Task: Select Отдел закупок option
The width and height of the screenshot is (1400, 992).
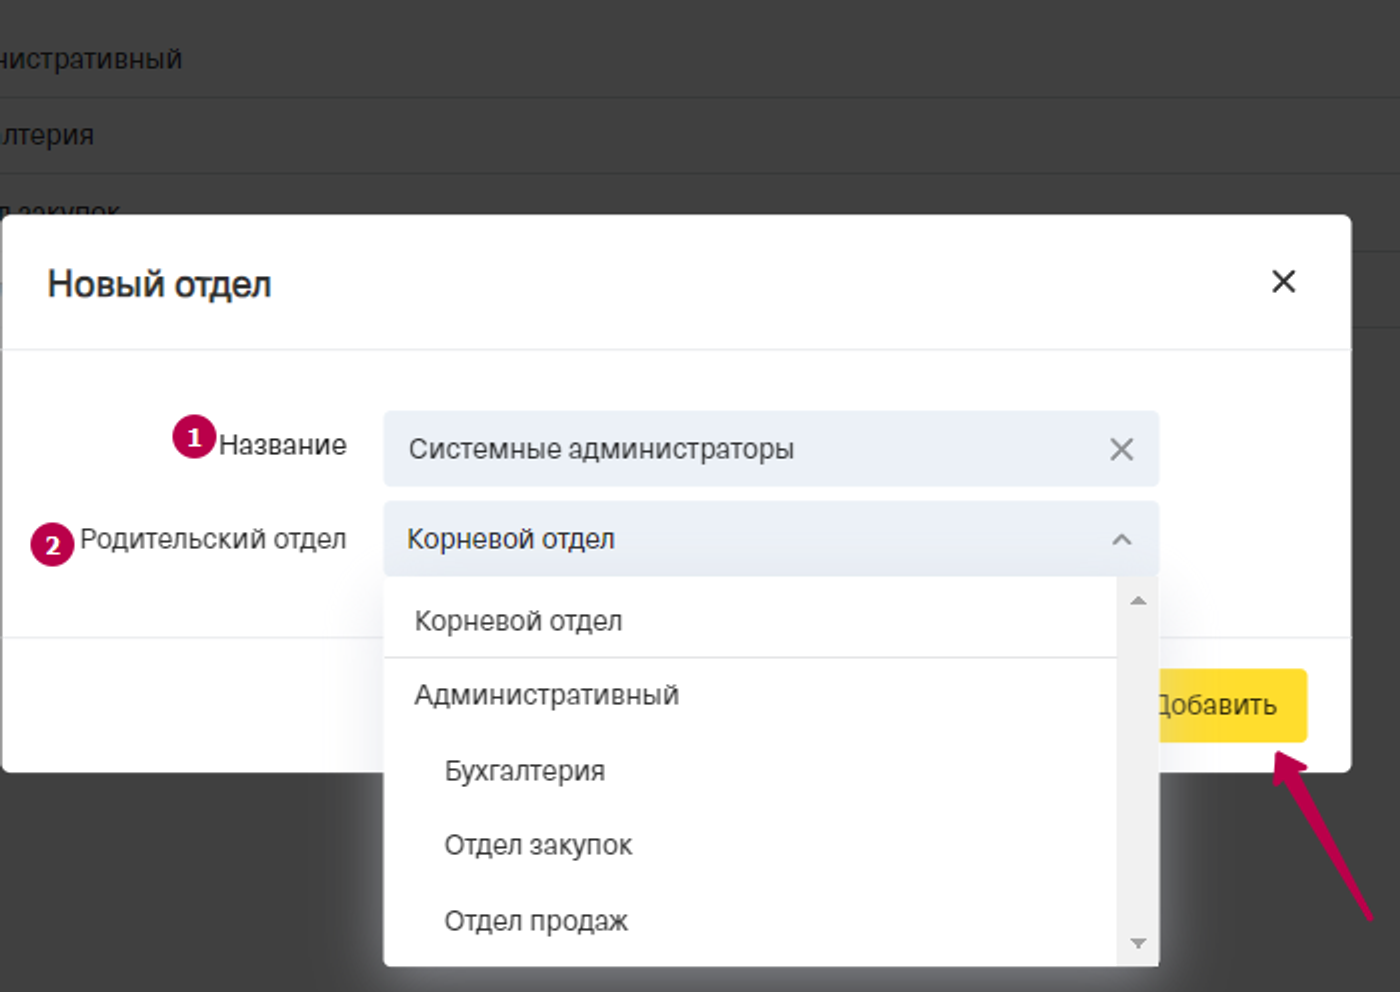Action: tap(538, 846)
